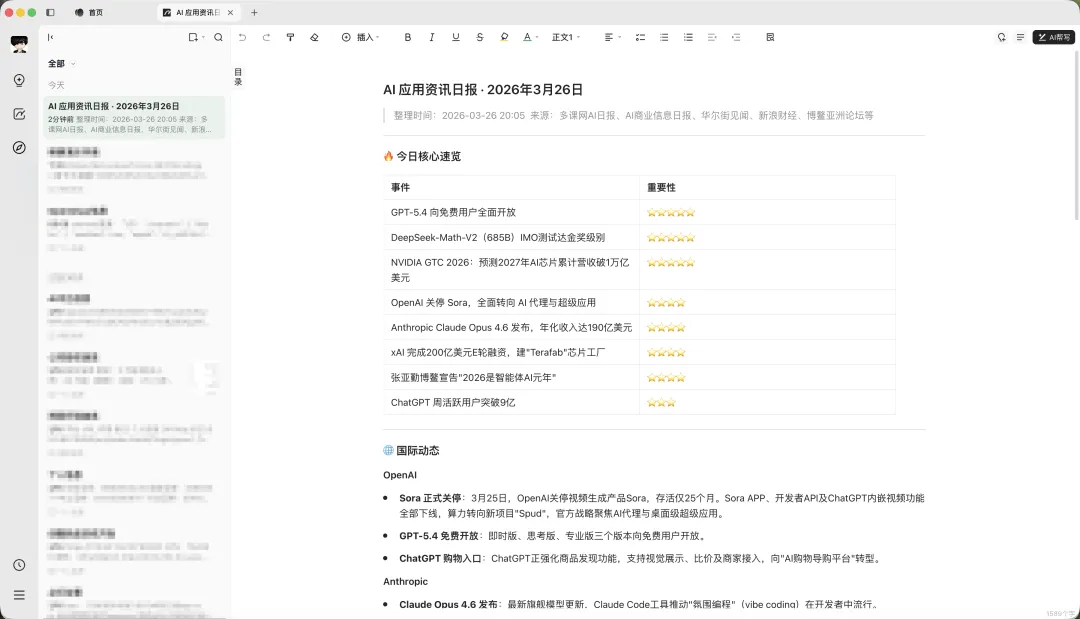Open the lightbulb ideas section in sidebar
Screen dimensions: 1080x619
(x=19, y=81)
